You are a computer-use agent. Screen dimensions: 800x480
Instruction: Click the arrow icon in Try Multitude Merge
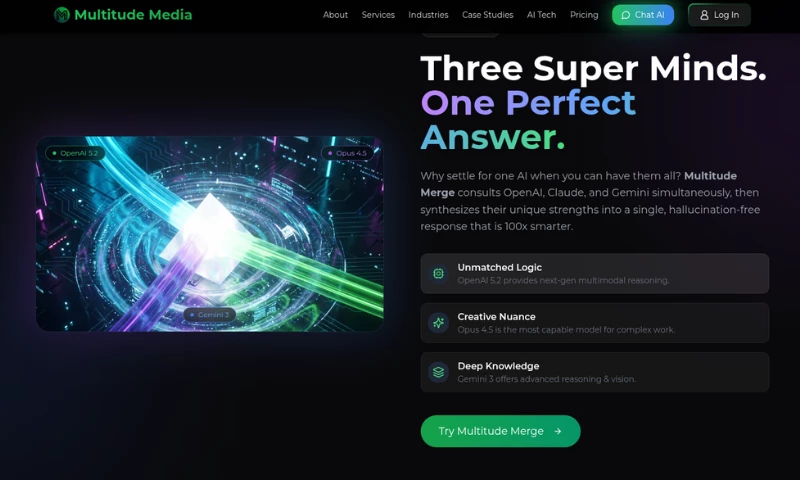(x=558, y=431)
